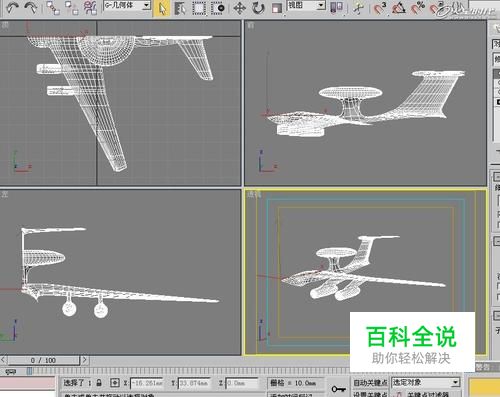Activate the Select and Scale tool
Viewport: 500px width, 397px height.
click(277, 8)
